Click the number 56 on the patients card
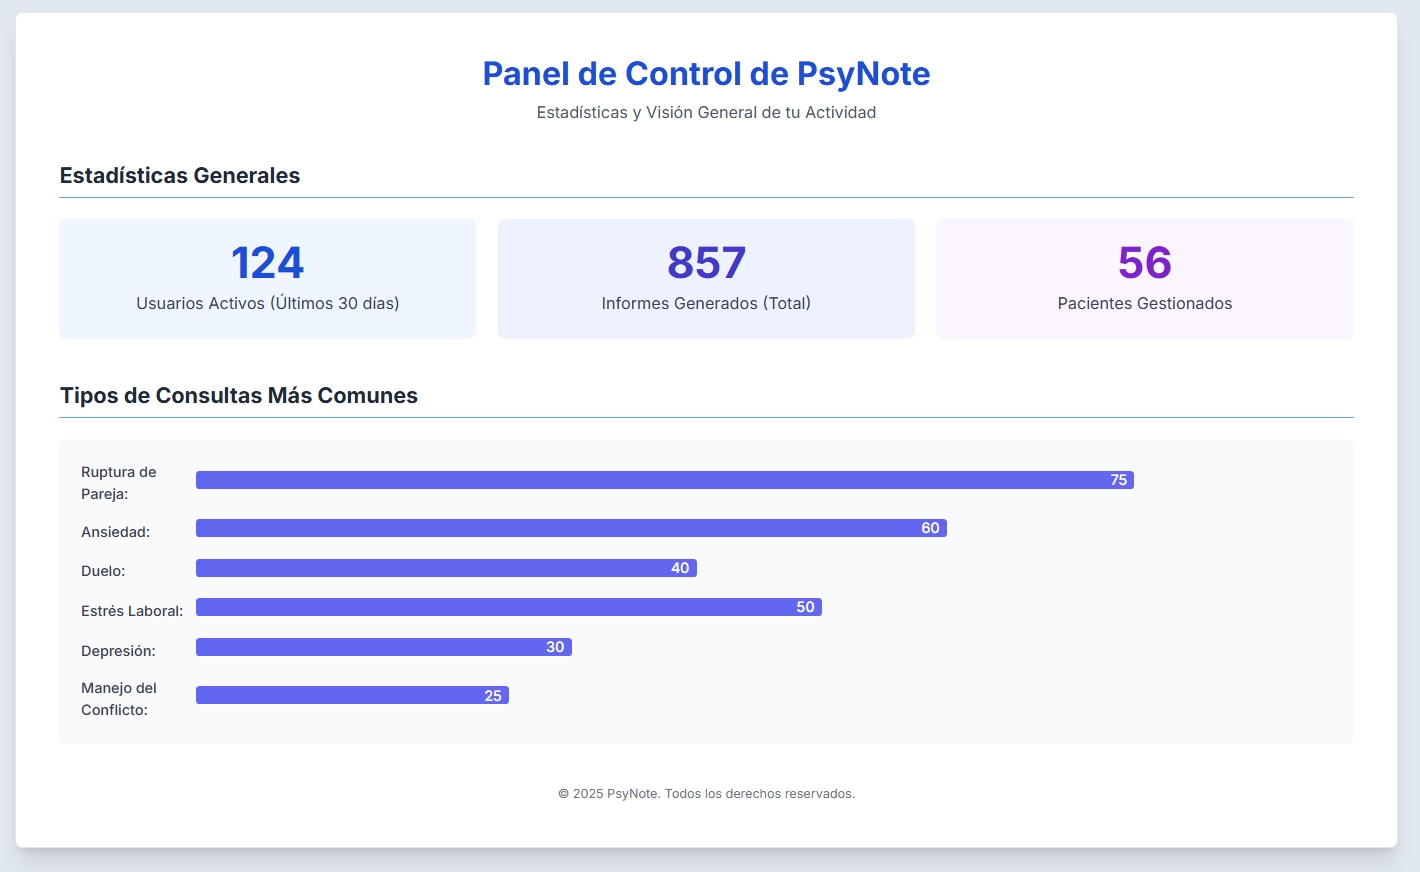This screenshot has height=872, width=1420. (x=1145, y=262)
